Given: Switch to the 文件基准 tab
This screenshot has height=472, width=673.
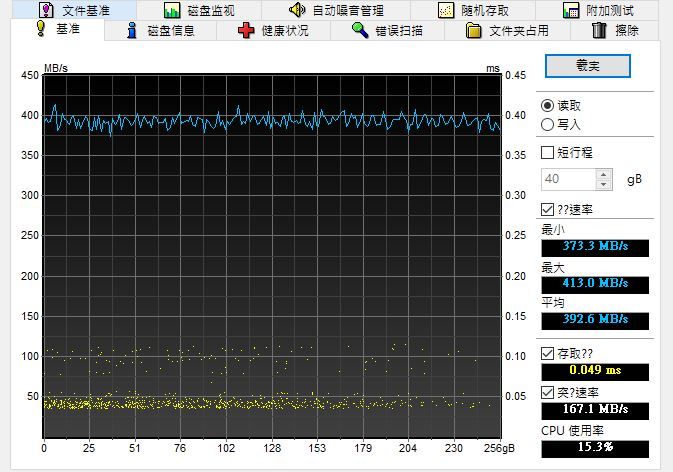Looking at the screenshot, I should click(75, 10).
